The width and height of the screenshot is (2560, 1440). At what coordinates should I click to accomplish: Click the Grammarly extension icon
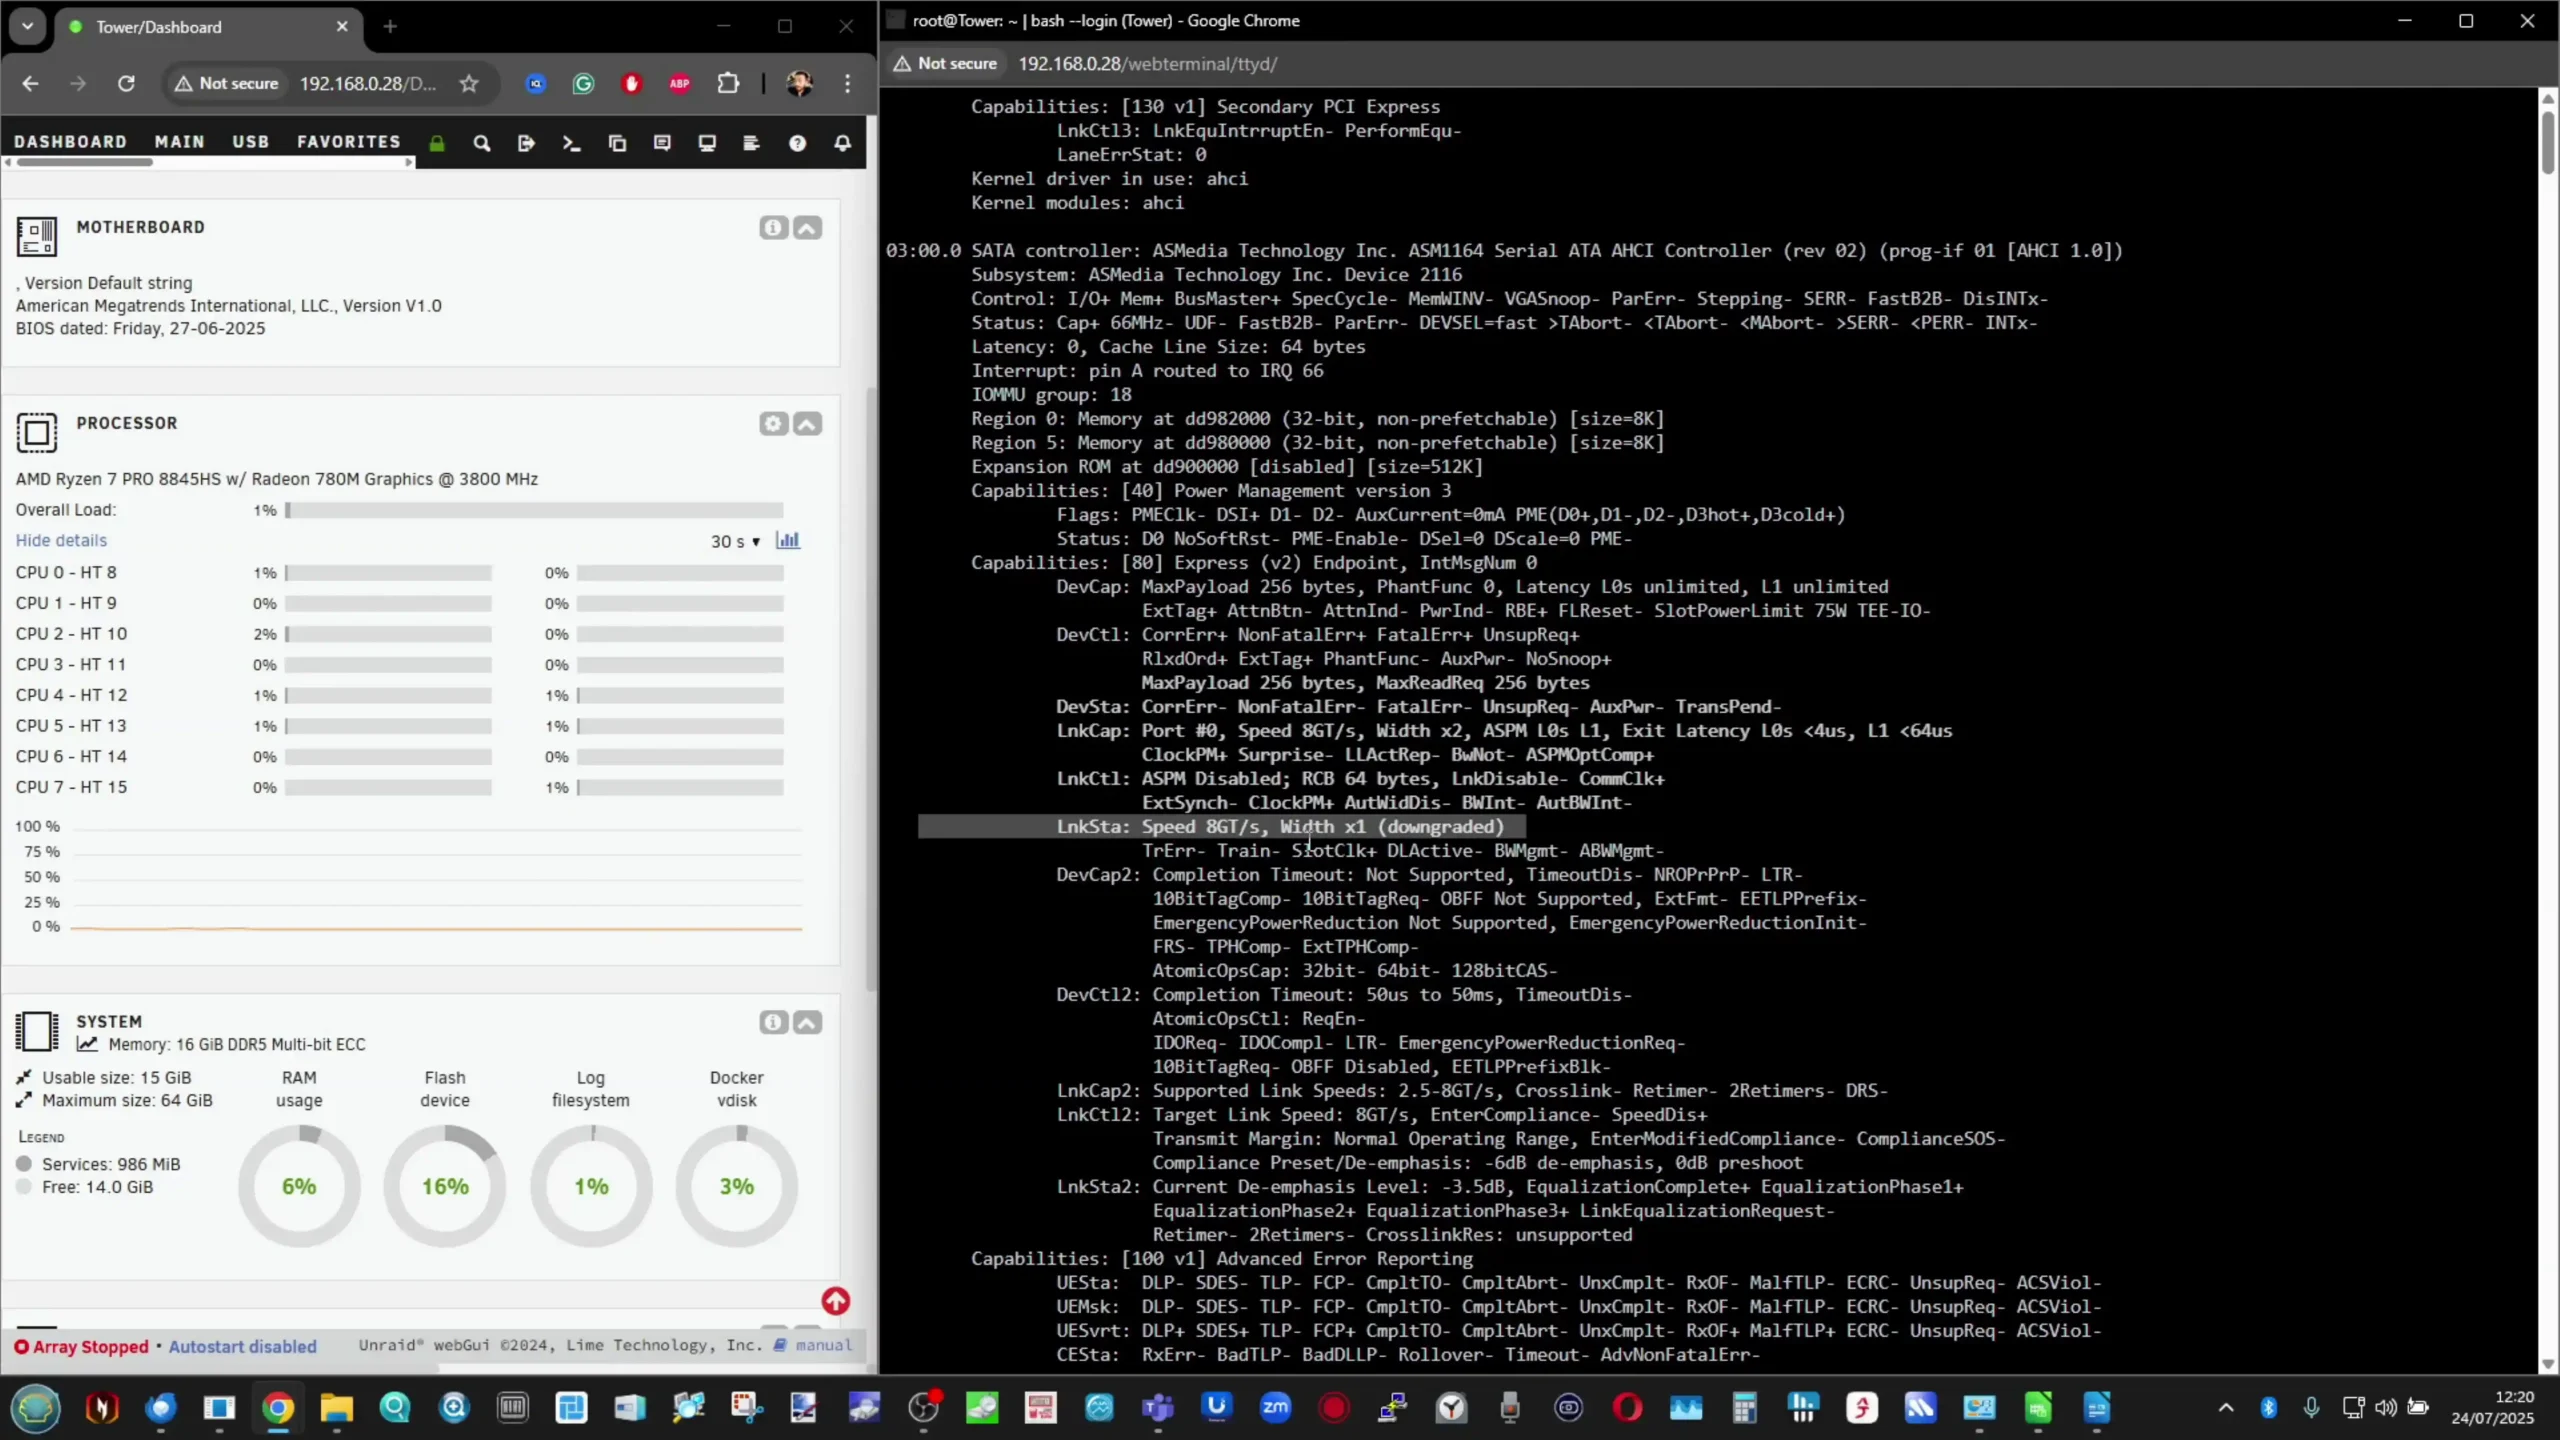(x=584, y=84)
